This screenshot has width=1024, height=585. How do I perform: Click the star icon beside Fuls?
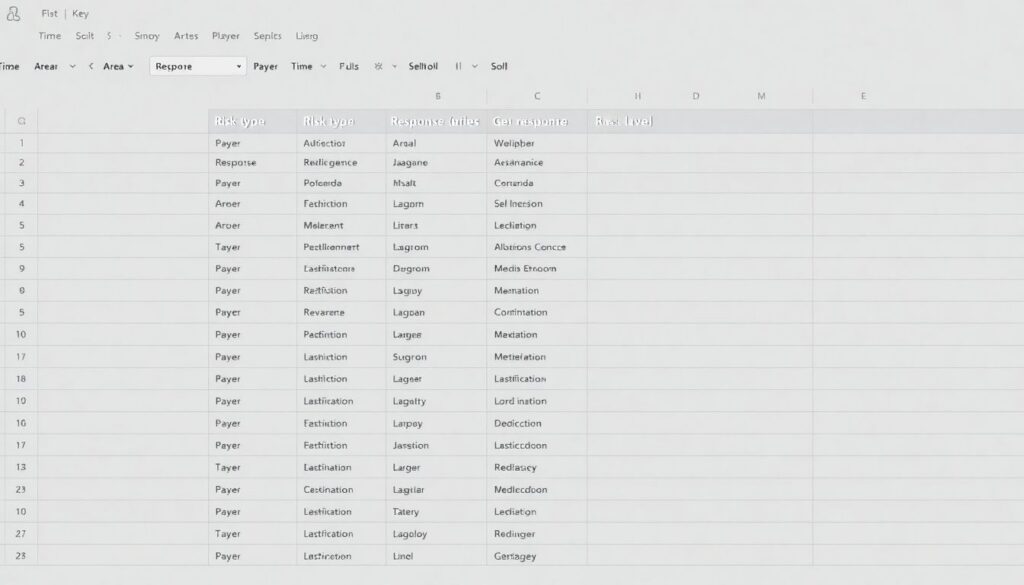(x=378, y=66)
